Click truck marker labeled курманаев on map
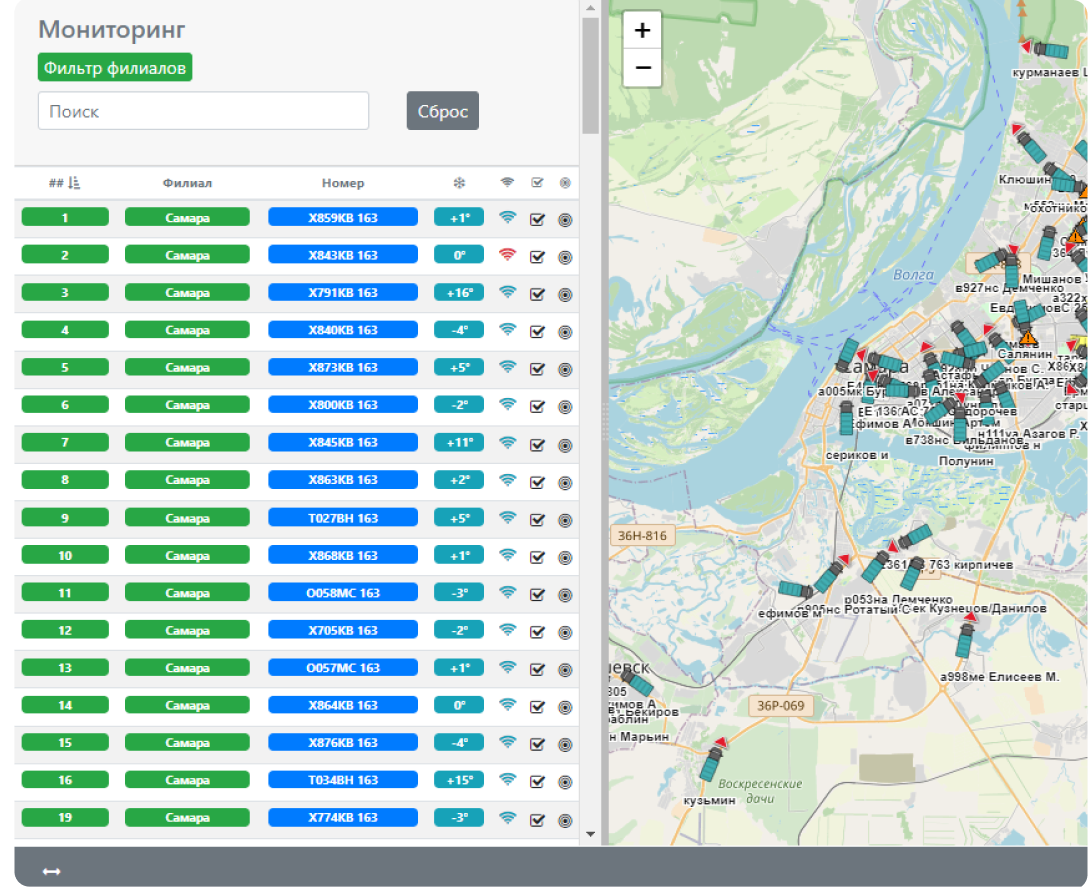This screenshot has width=1088, height=890. pos(1051,51)
